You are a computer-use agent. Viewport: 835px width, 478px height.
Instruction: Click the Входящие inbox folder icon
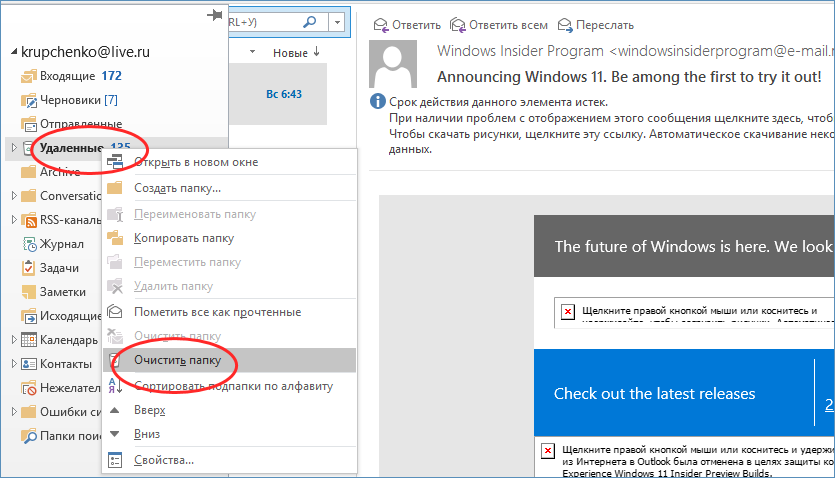[29, 77]
